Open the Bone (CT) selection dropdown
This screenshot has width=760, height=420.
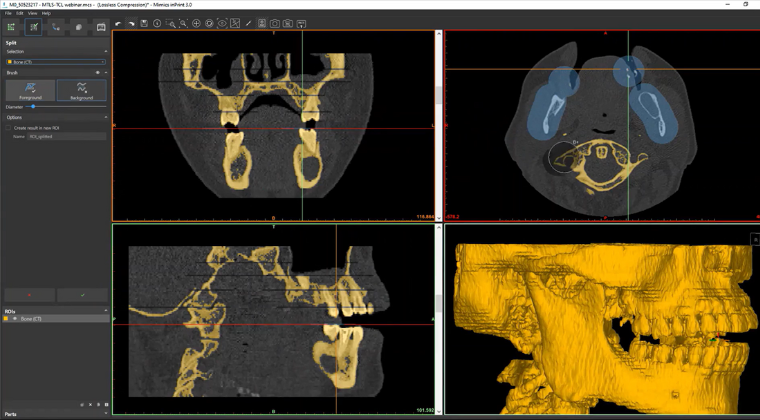tap(56, 62)
